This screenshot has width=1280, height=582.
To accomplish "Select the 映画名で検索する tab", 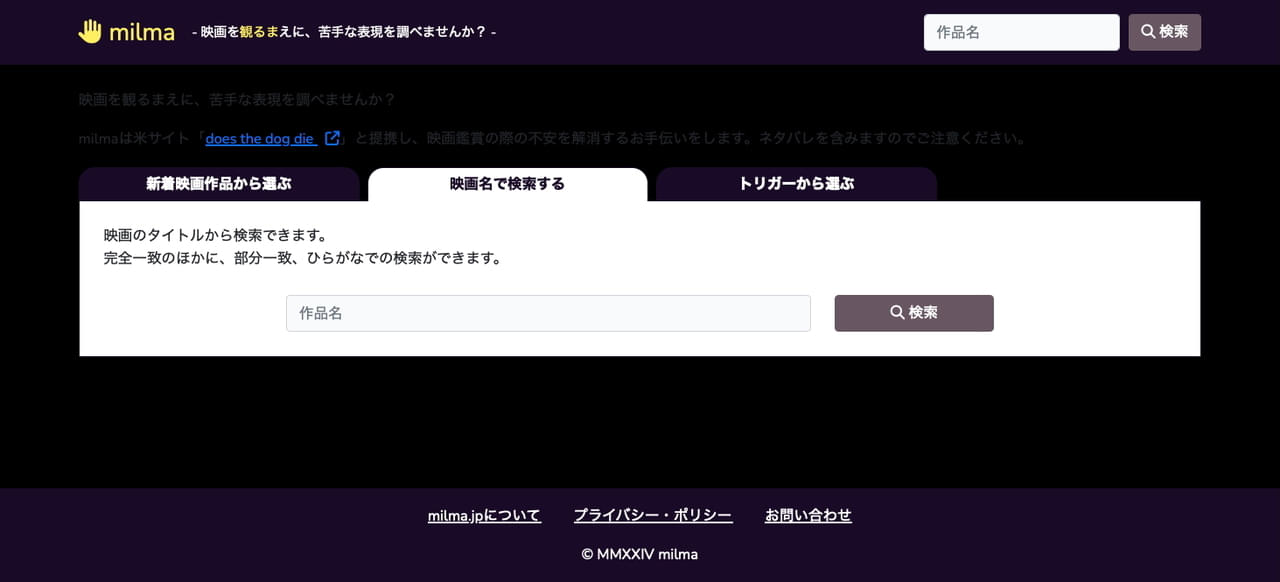I will (507, 183).
